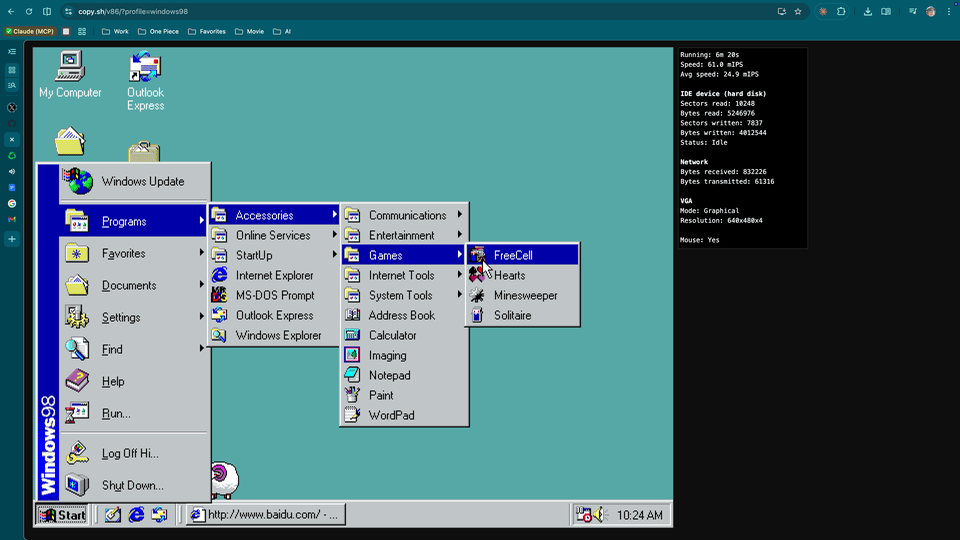
Task: Open Notepad from the Accessories menu
Action: (x=389, y=375)
